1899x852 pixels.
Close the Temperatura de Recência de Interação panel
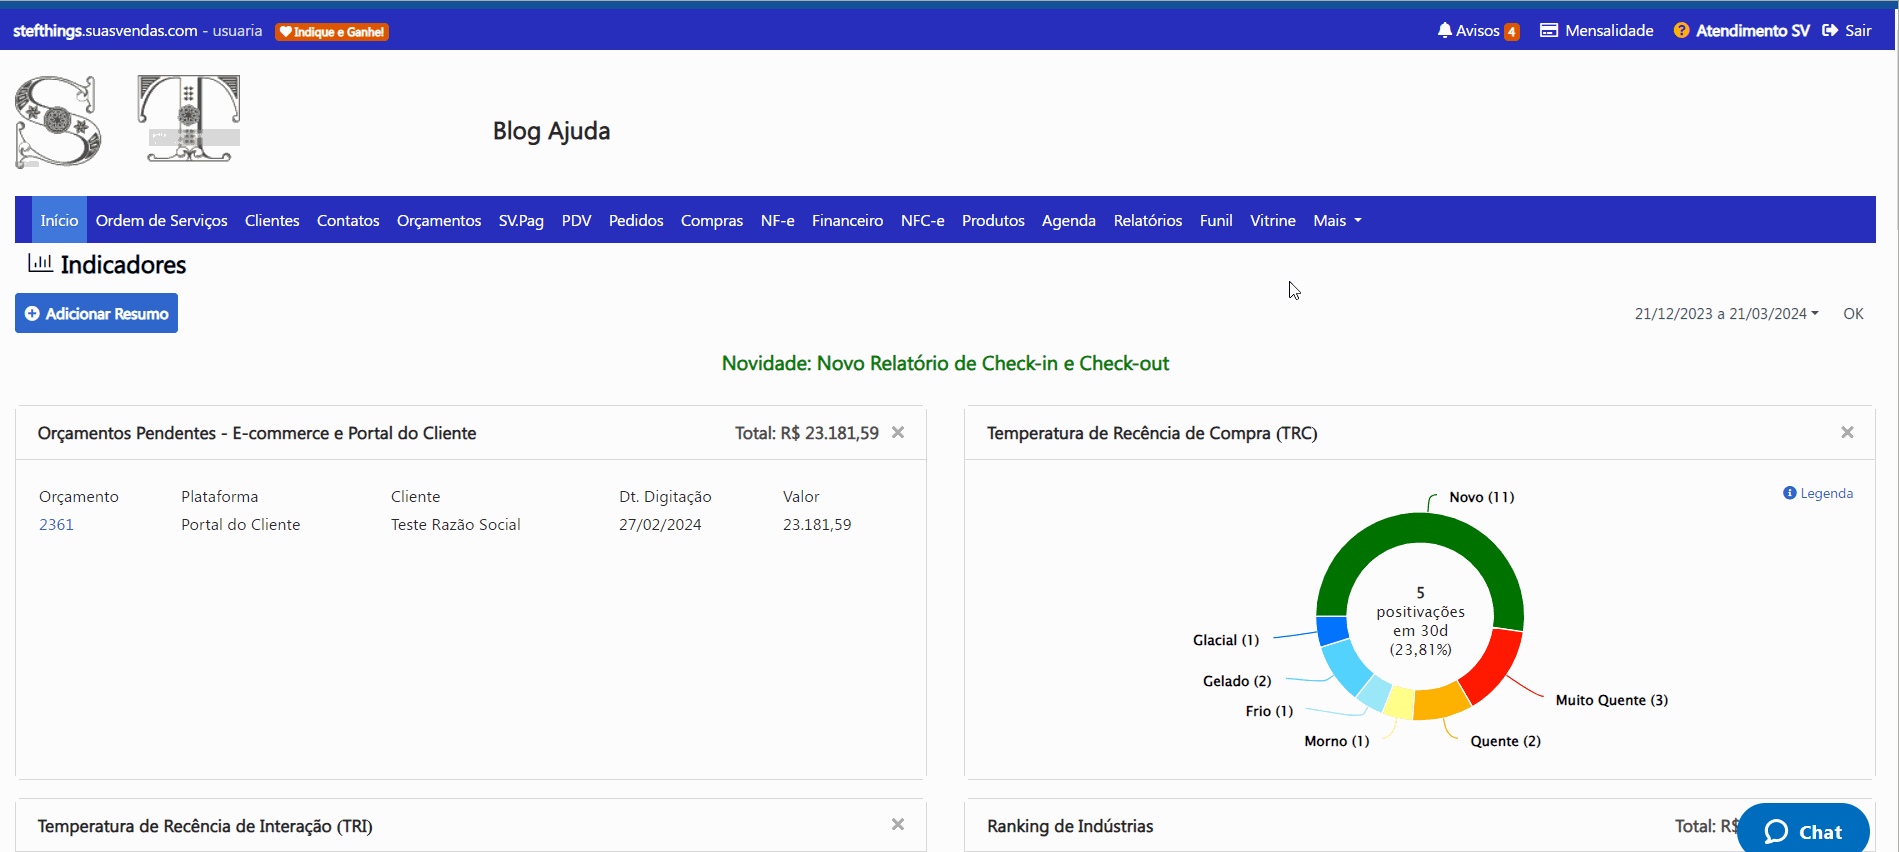coord(898,824)
